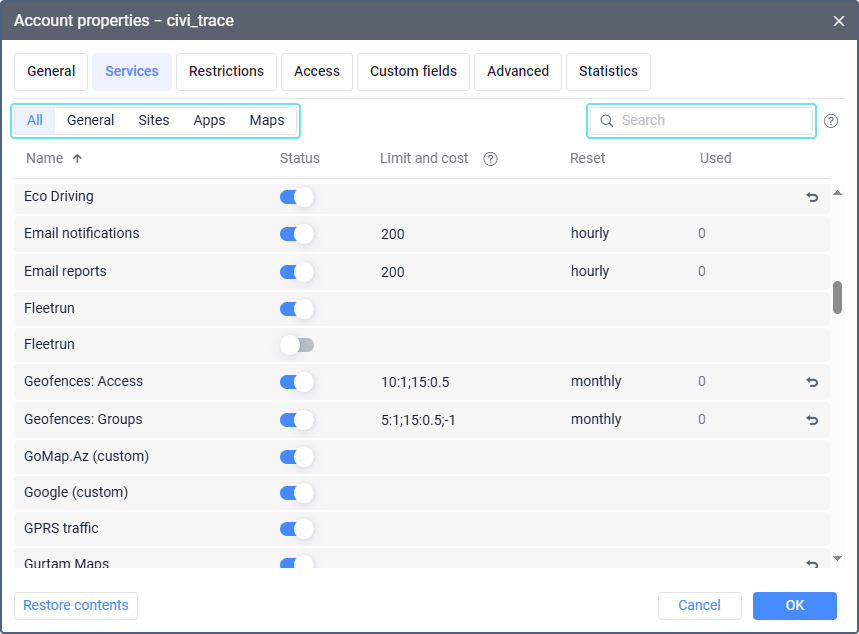Click the vertical scrollbar thumb in the services list

[837, 297]
